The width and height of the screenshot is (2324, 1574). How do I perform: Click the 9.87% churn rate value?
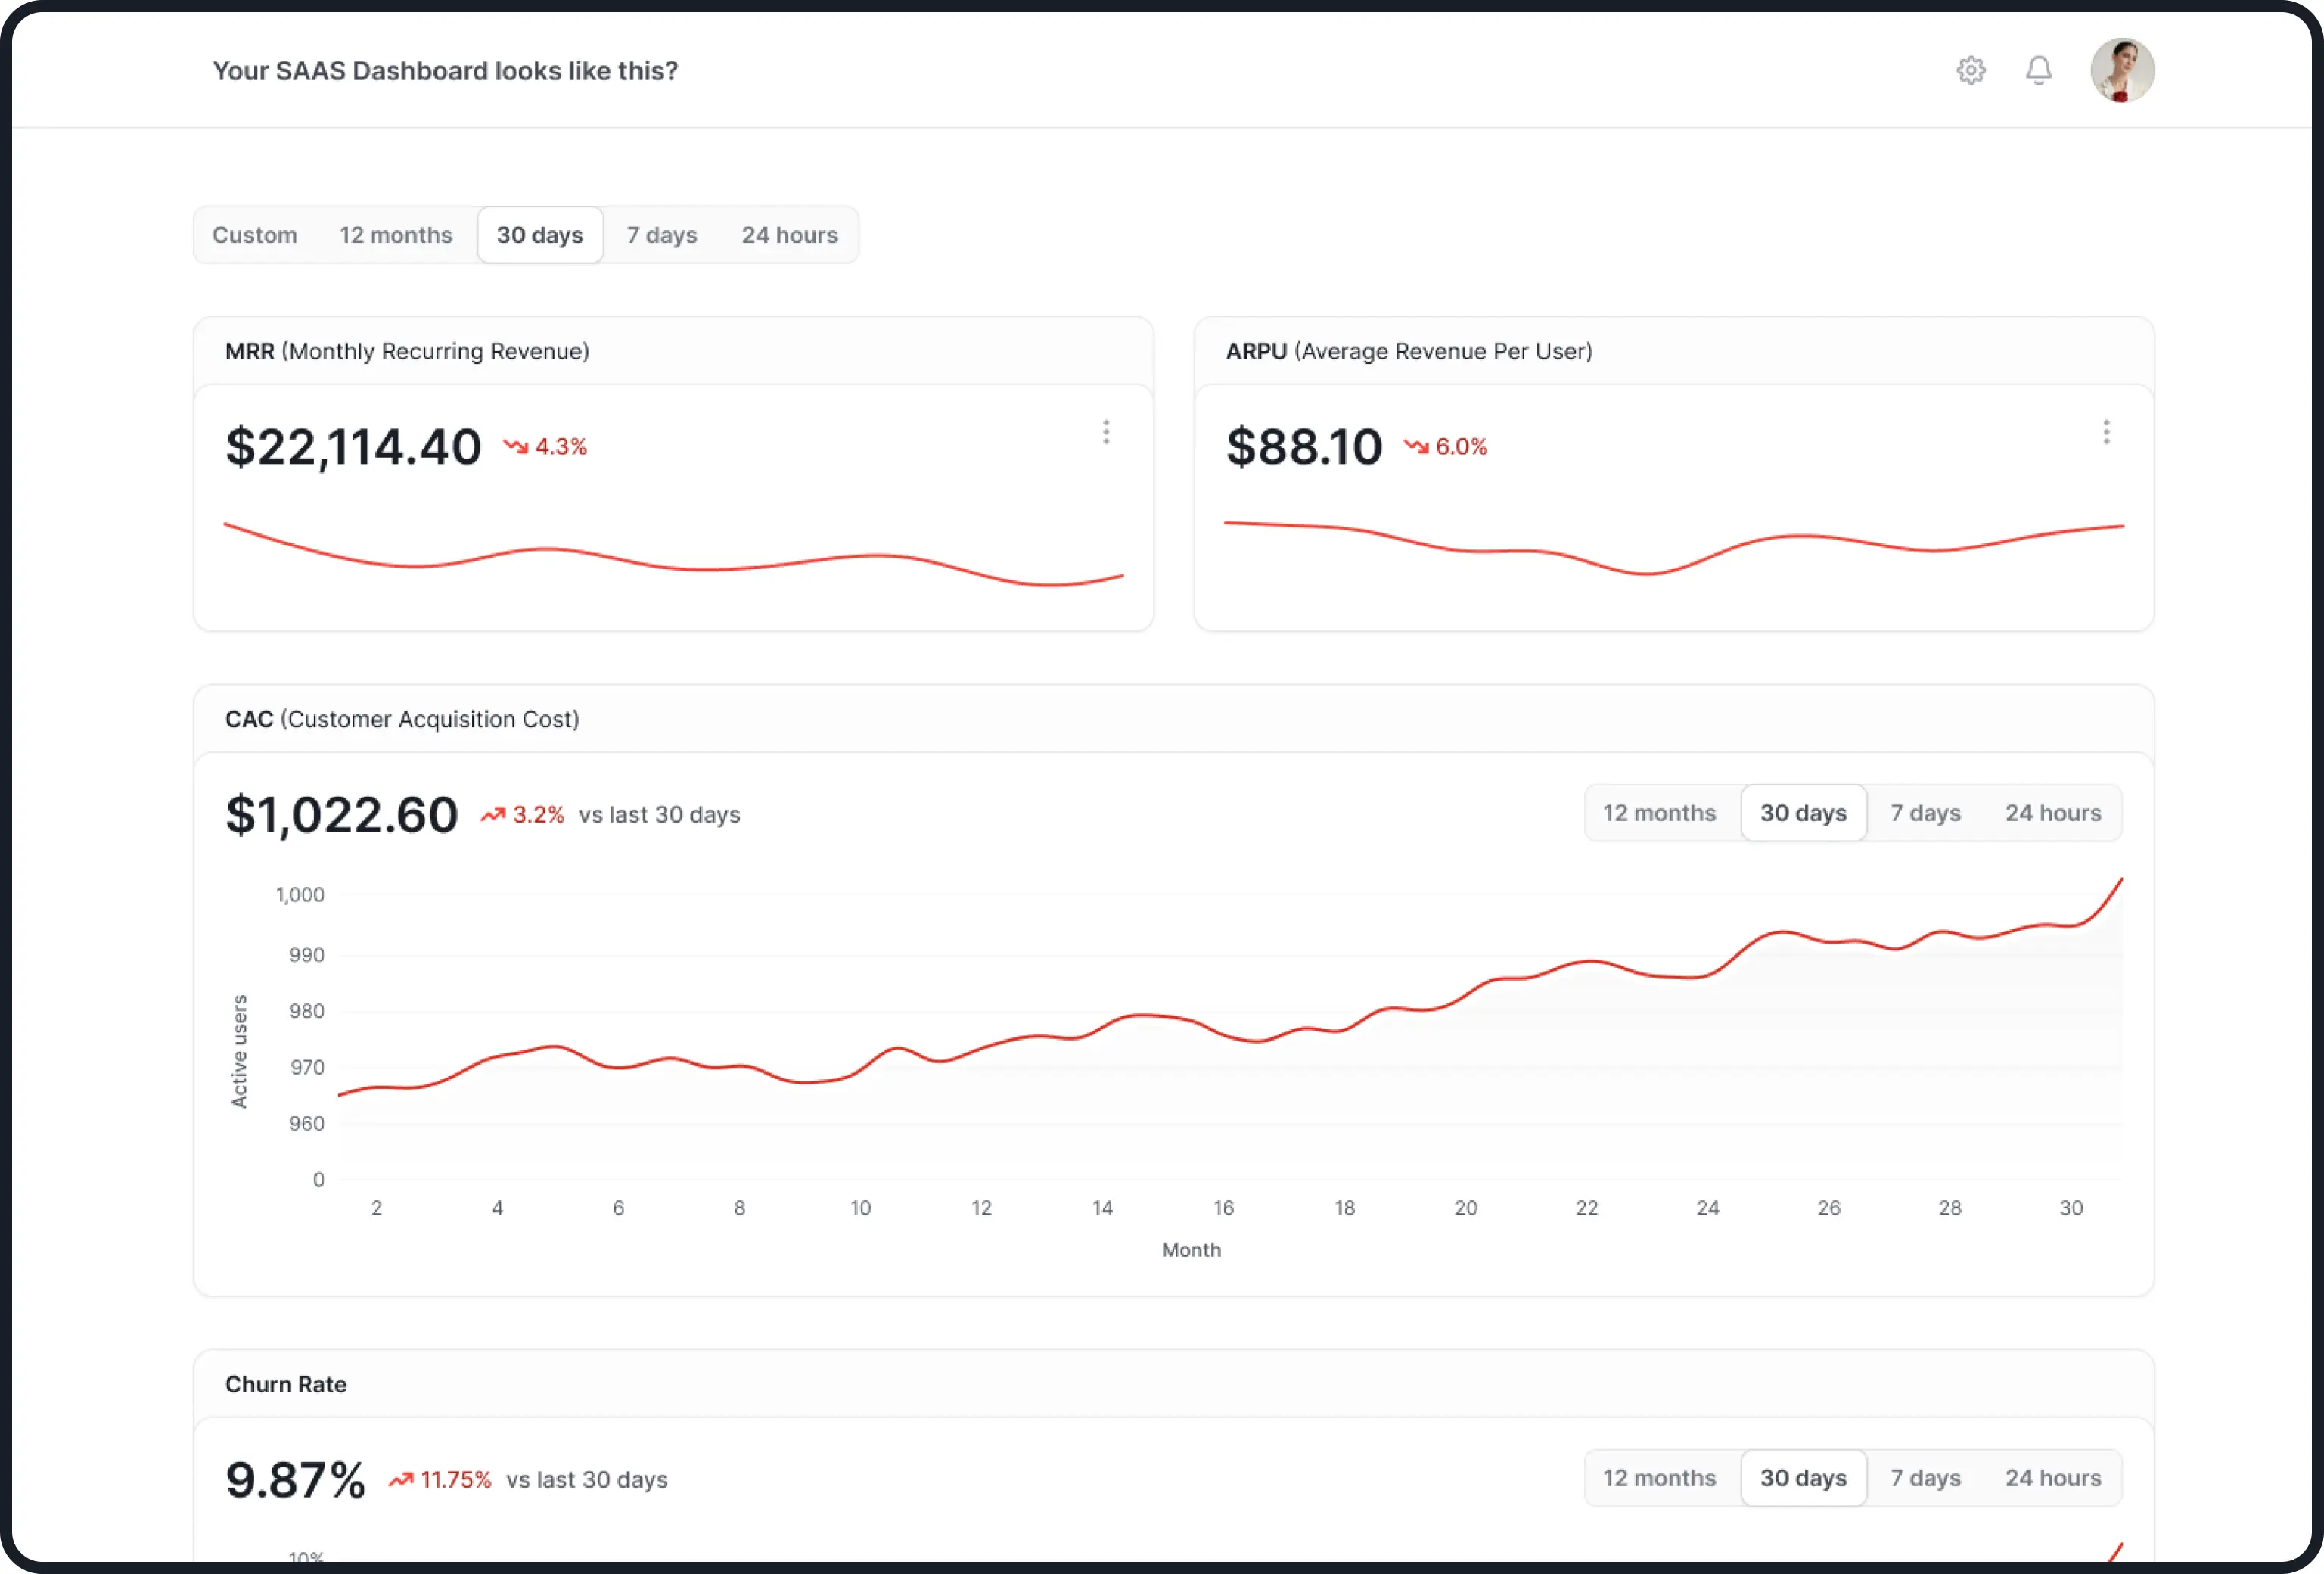[295, 1480]
